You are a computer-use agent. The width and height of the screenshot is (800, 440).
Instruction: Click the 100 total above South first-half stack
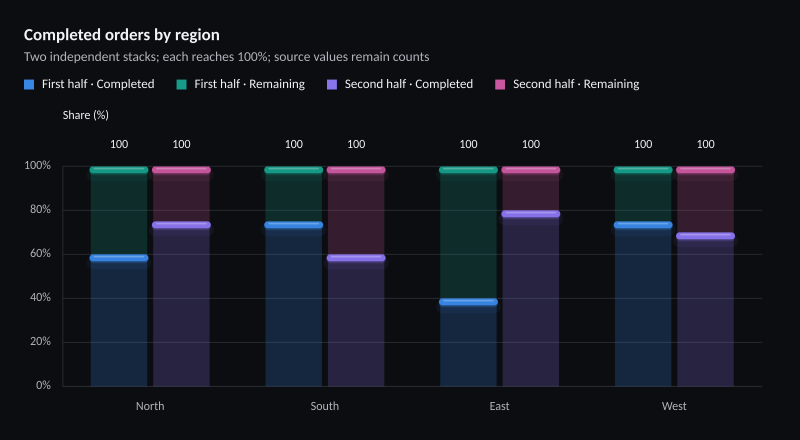(x=293, y=144)
